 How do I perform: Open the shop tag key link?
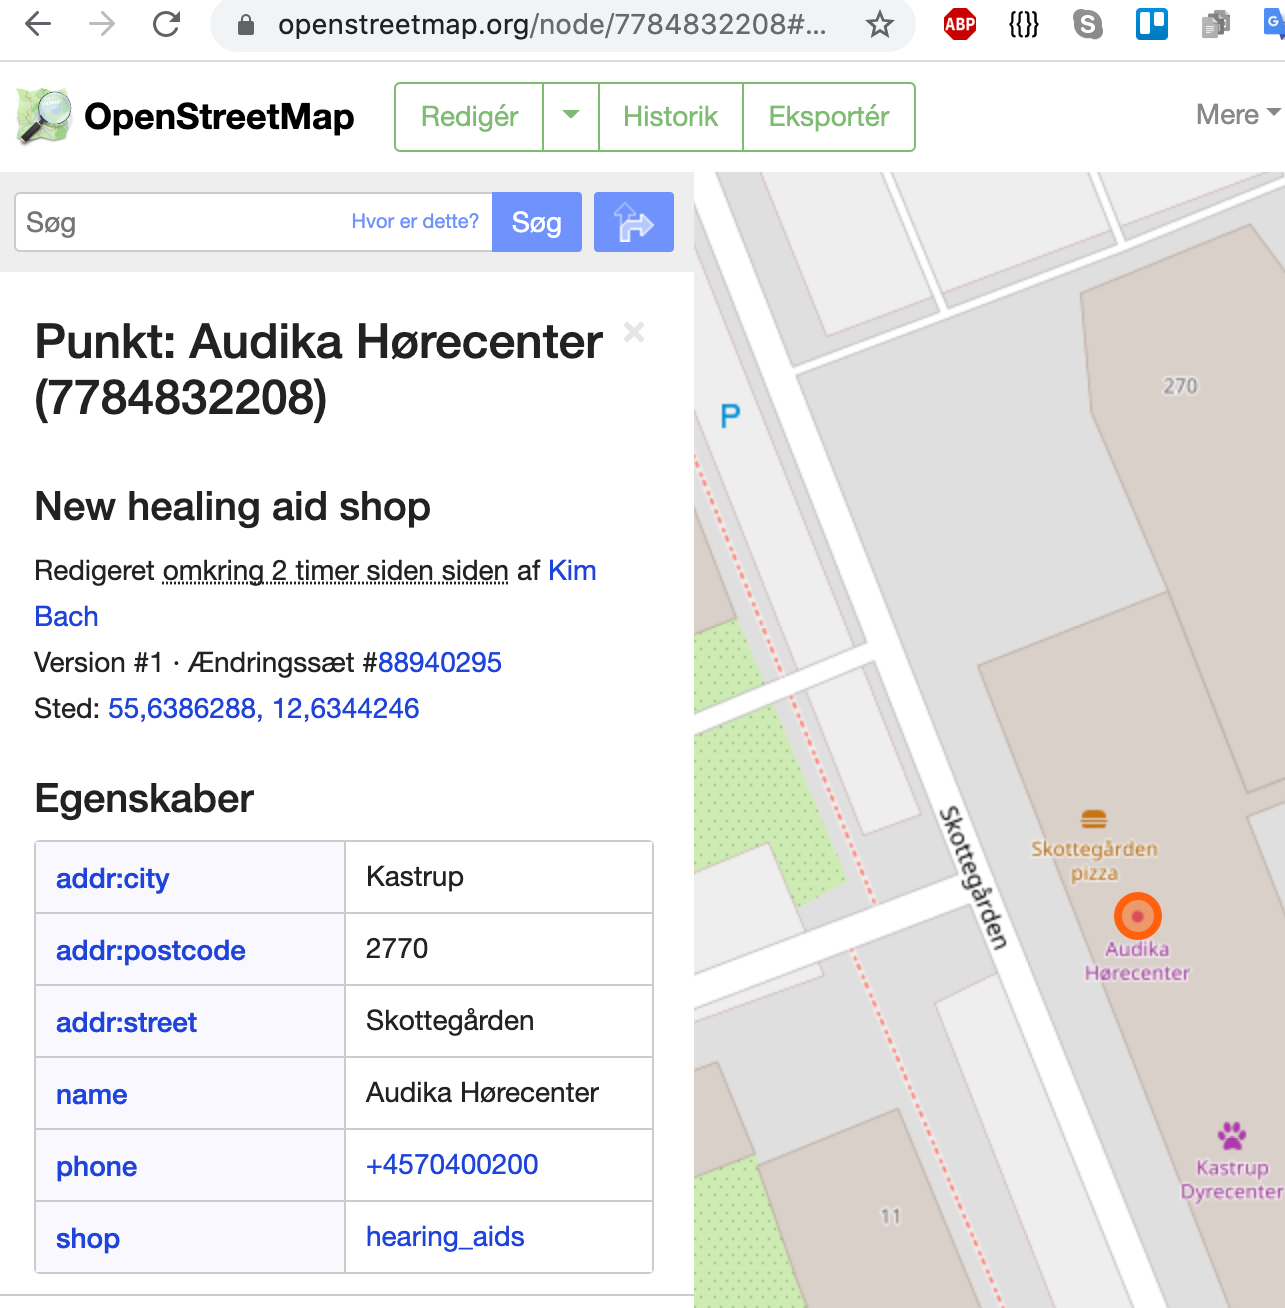88,1239
